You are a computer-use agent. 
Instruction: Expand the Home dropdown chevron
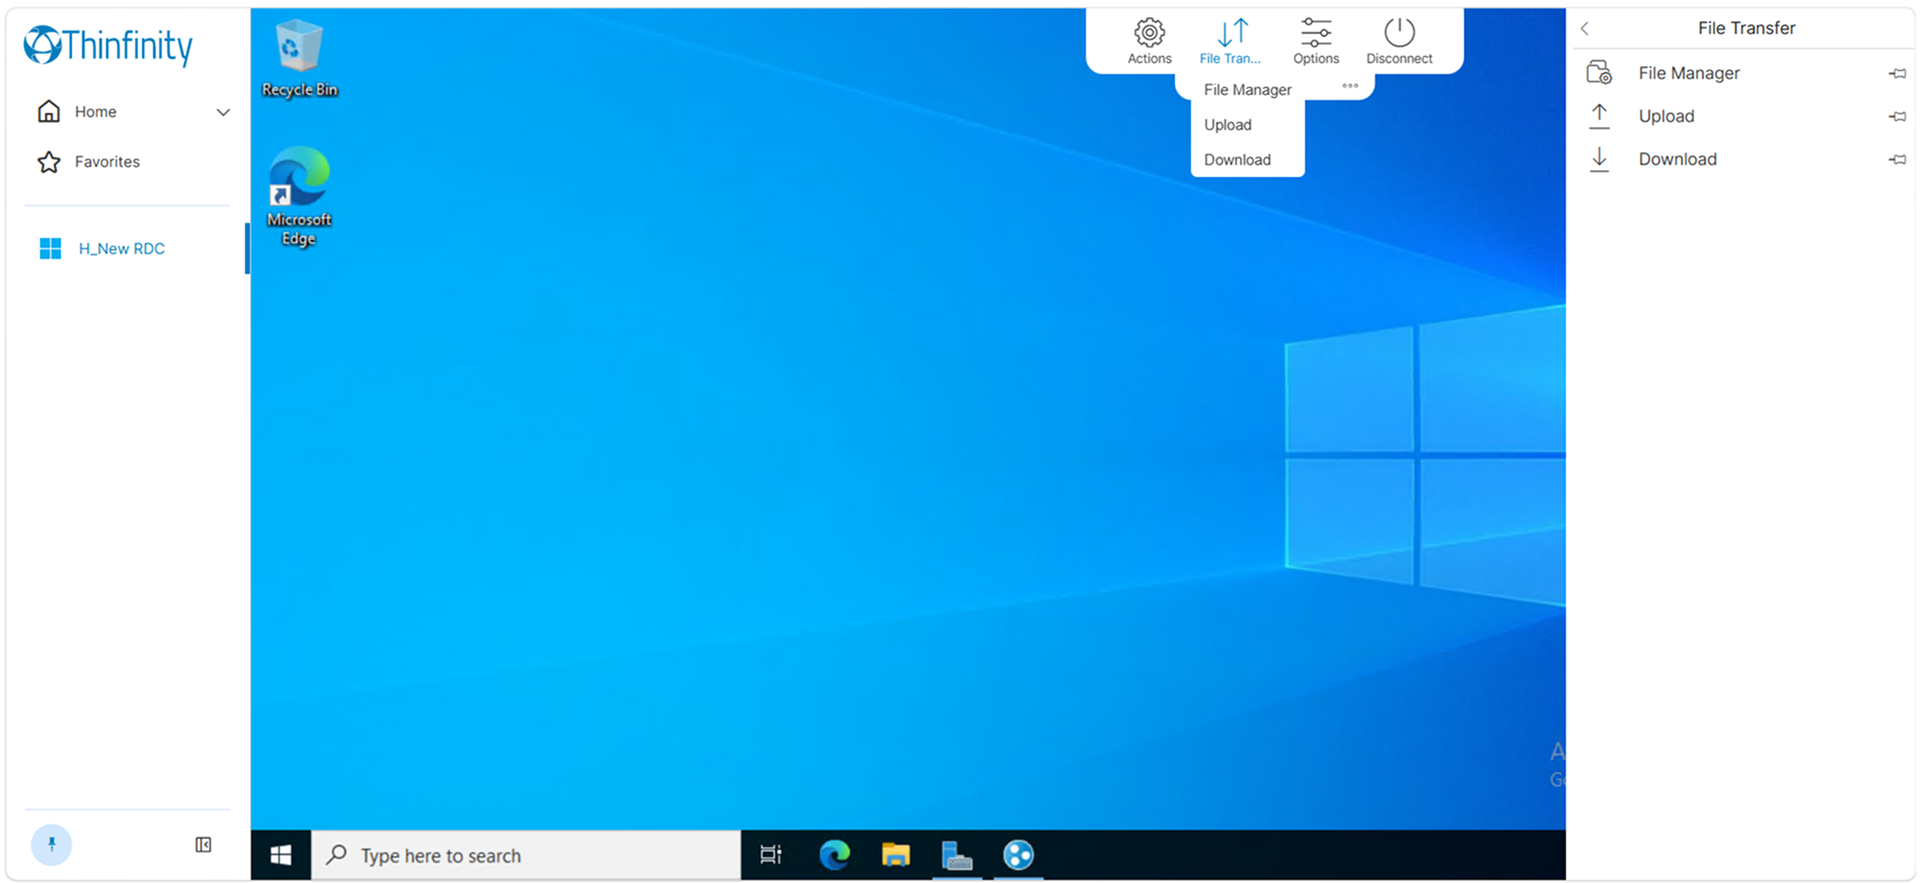(x=223, y=112)
